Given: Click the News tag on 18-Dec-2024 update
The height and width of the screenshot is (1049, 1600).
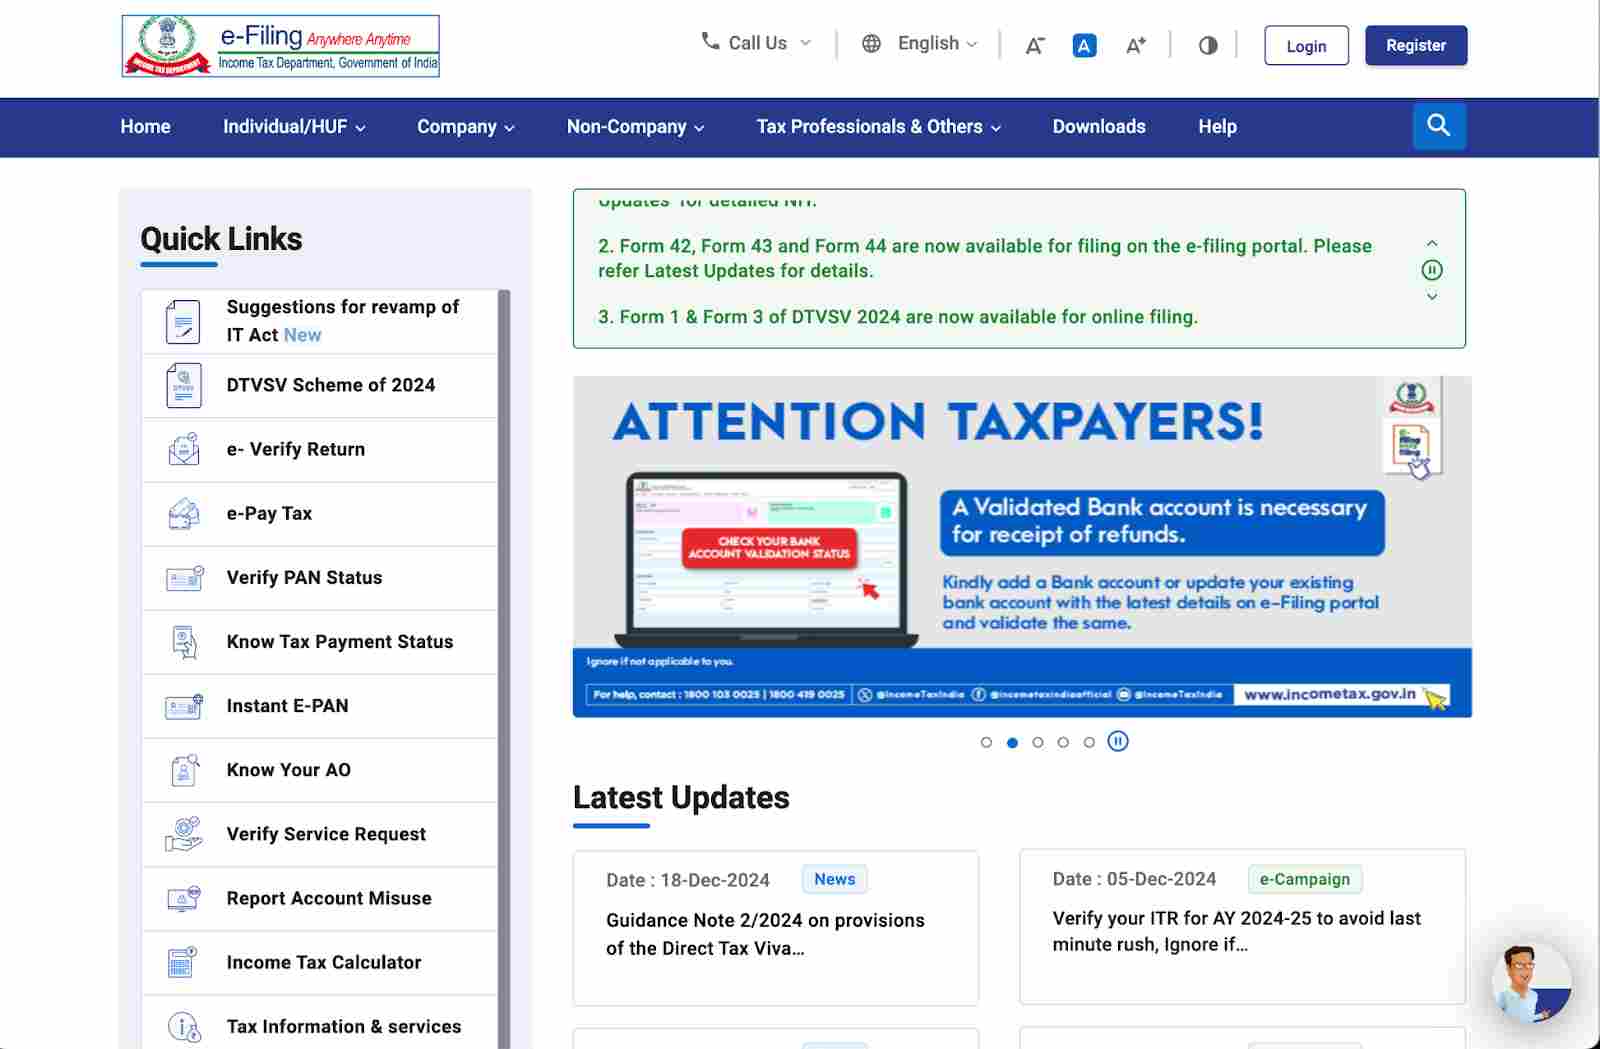Looking at the screenshot, I should [x=834, y=879].
